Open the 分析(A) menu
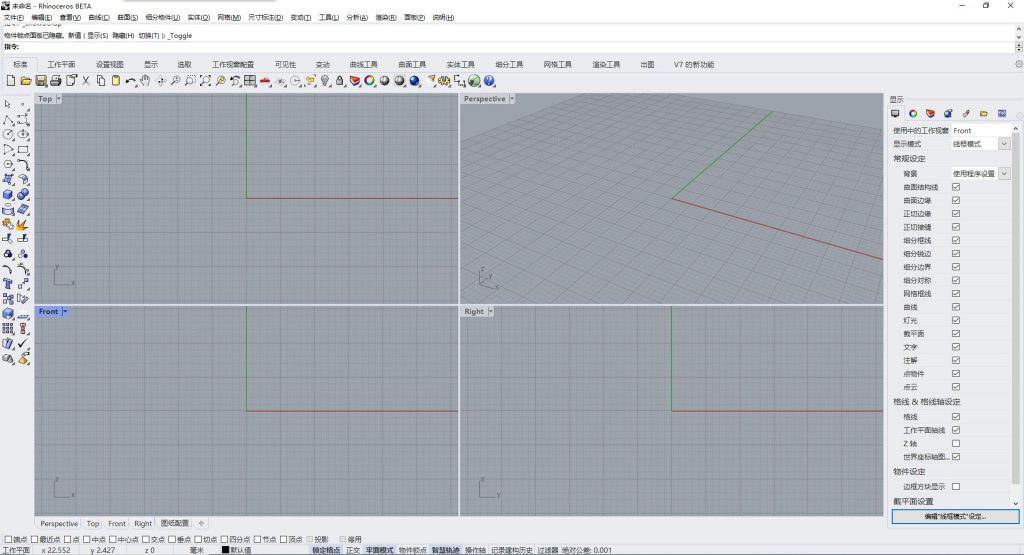The height and width of the screenshot is (555, 1024). (x=357, y=18)
